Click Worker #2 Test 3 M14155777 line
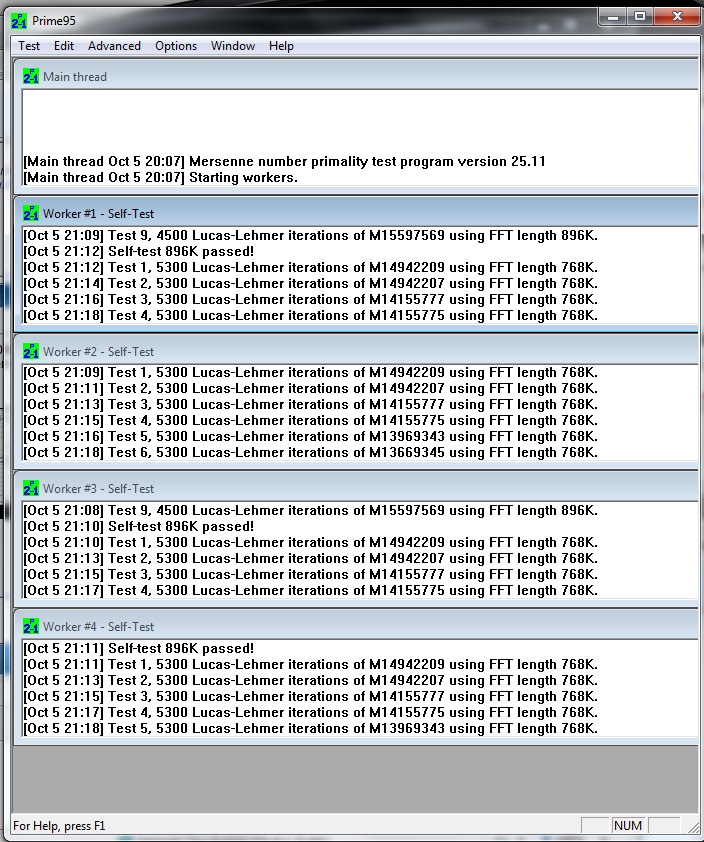704x842 pixels. 310,404
